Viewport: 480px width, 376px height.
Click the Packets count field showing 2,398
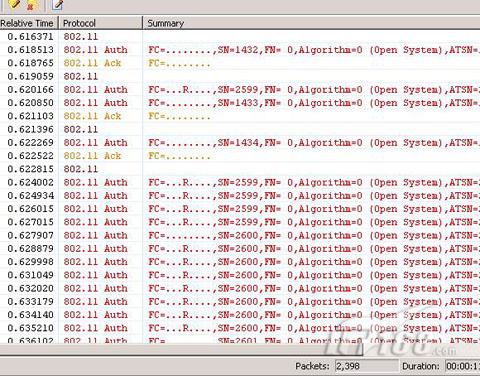(366, 366)
